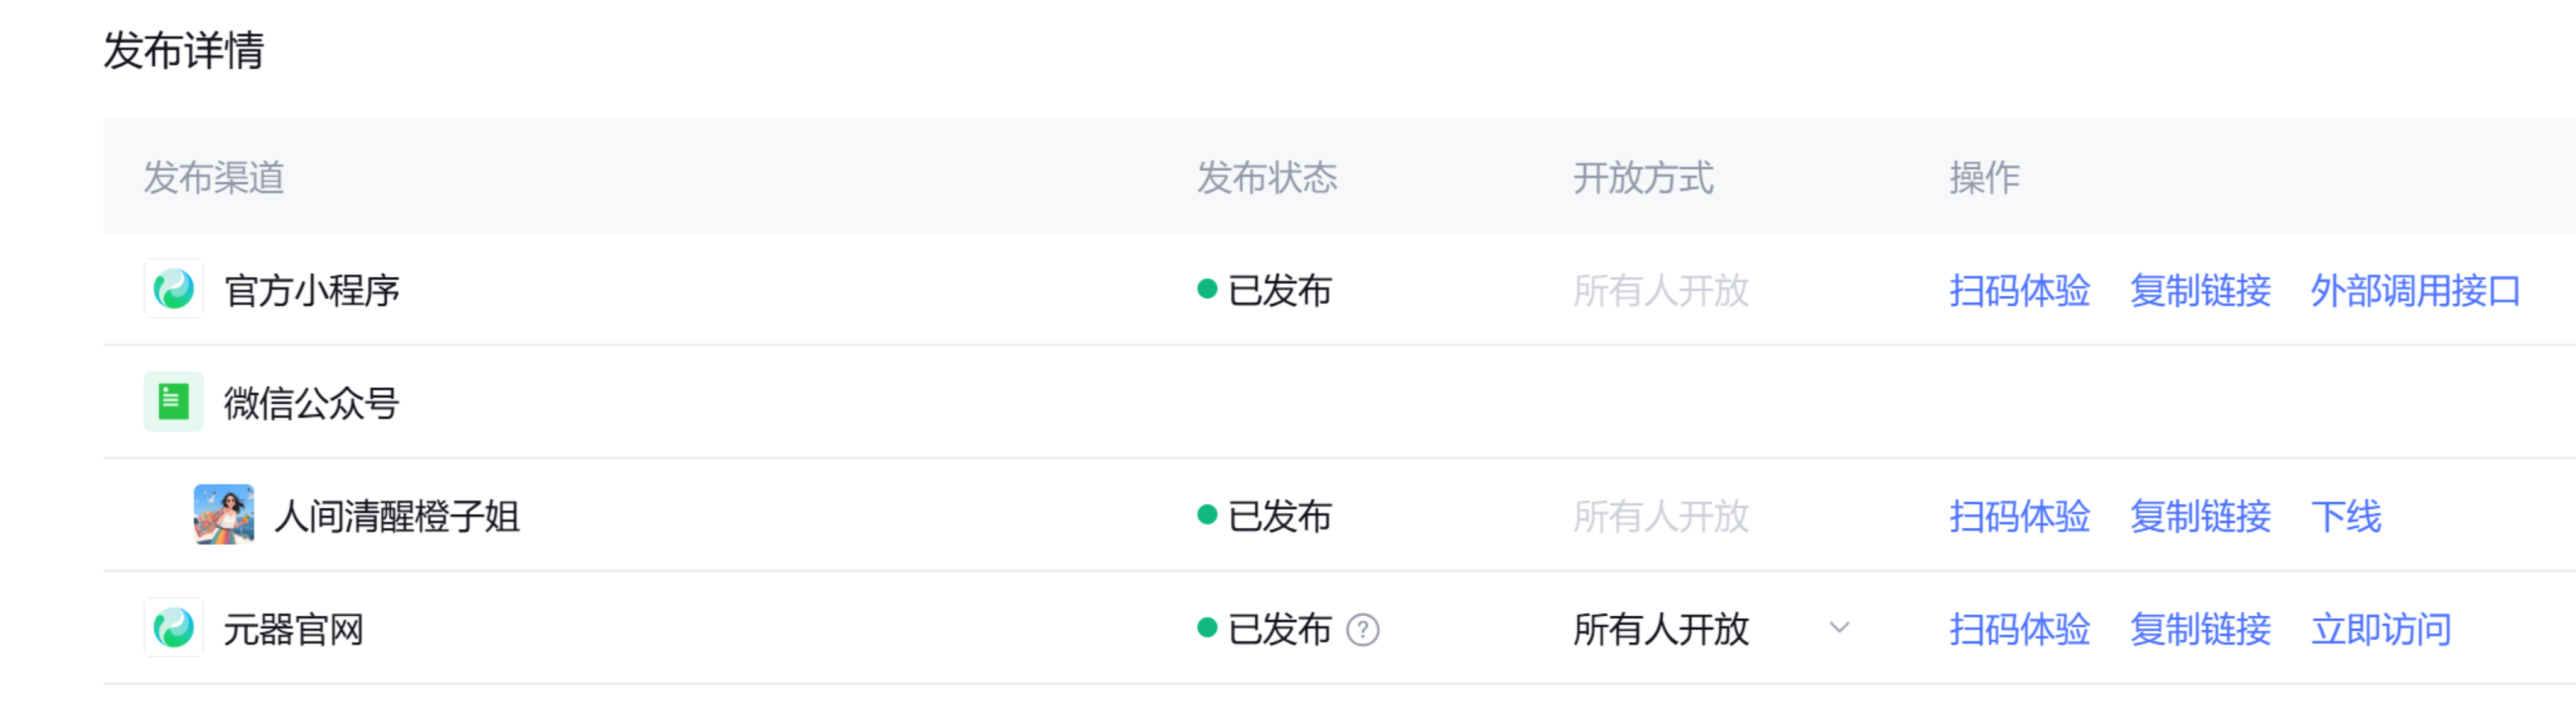Click 复制链接 in the 元器官网 row
The image size is (2576, 712).
point(2199,629)
